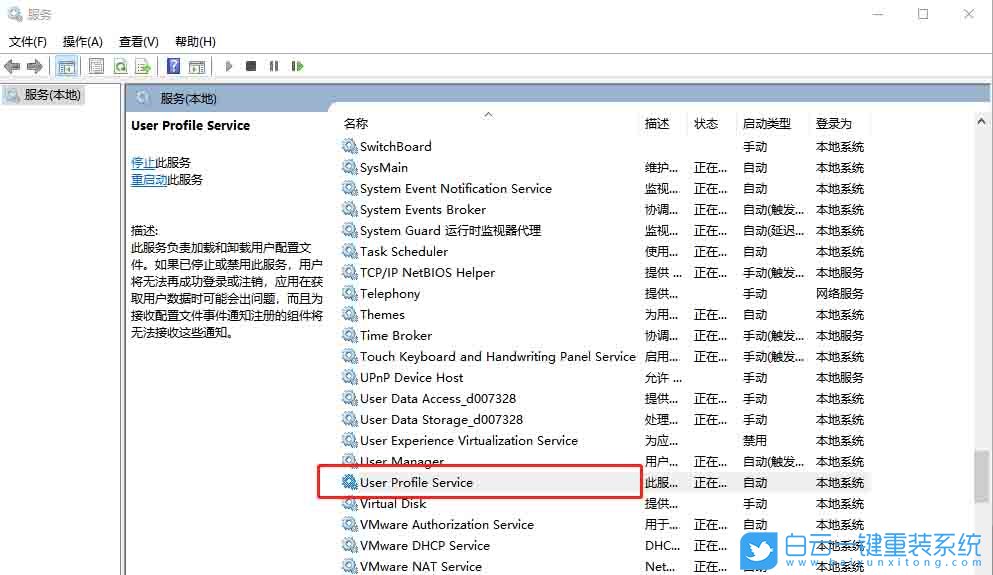Select the Themes service row

605,315
